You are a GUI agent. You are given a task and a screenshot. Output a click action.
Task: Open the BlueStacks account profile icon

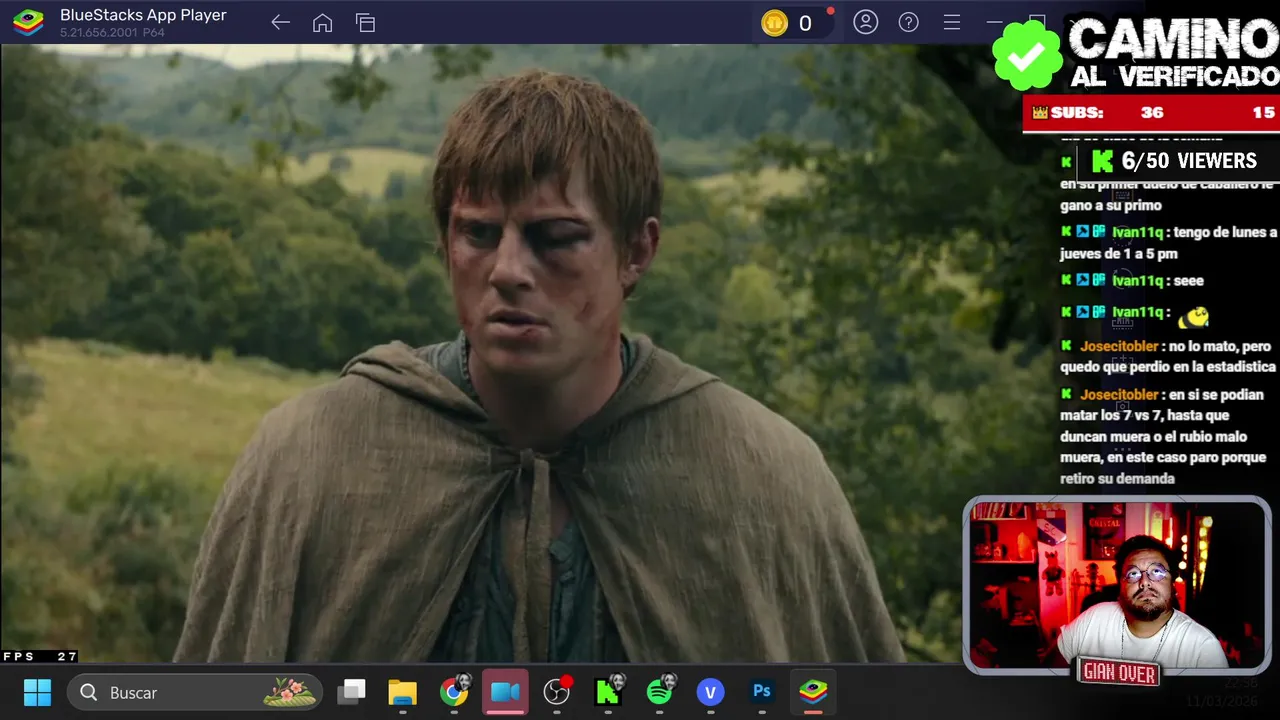[866, 22]
